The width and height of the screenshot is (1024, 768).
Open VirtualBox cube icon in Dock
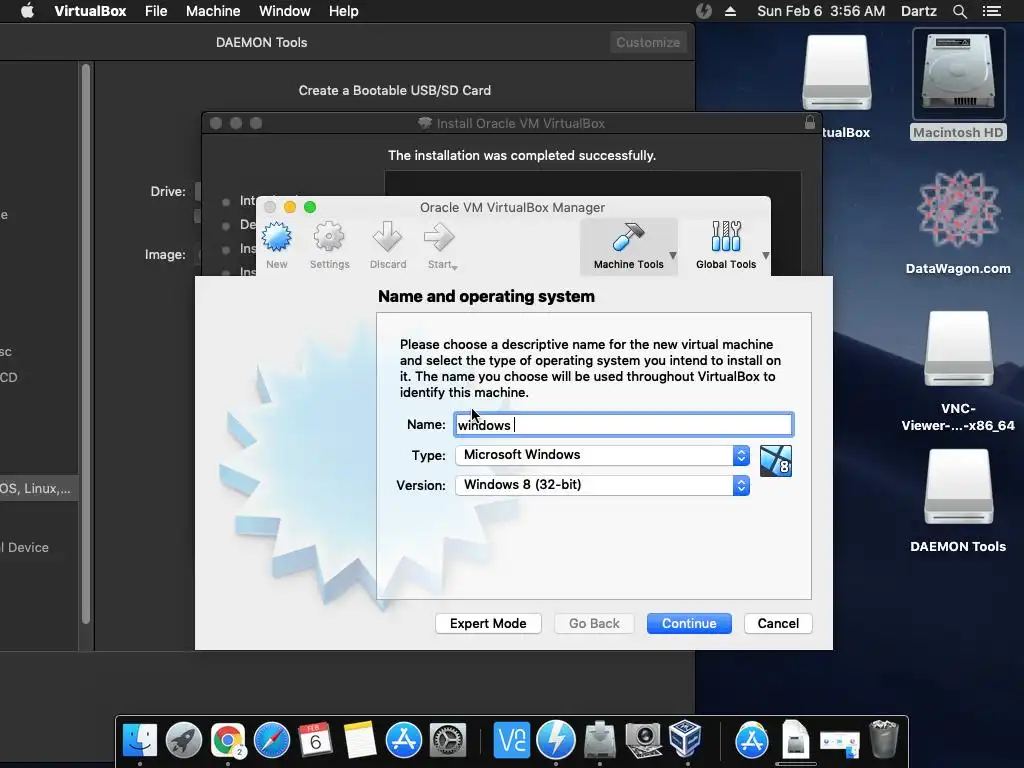685,739
